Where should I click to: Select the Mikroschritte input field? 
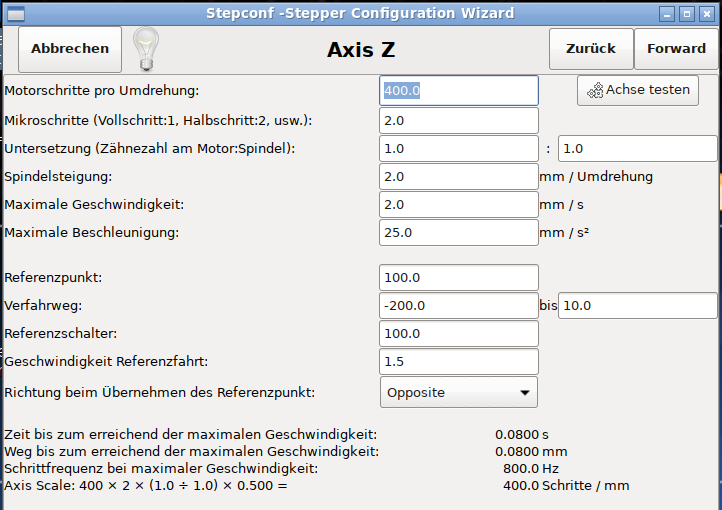tap(459, 120)
